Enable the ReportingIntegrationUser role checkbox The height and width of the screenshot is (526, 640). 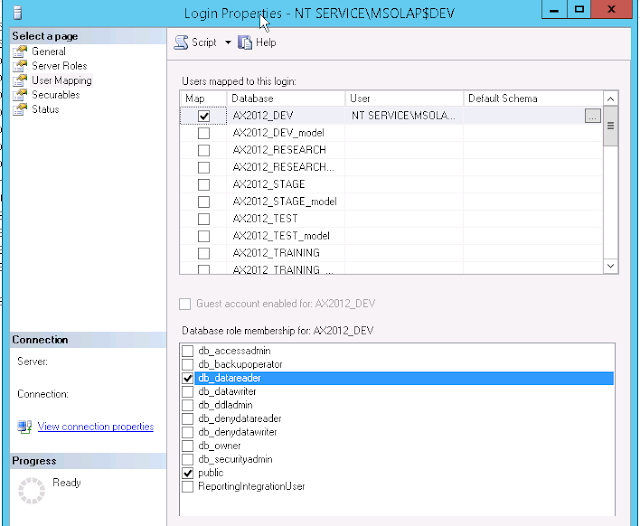coord(188,486)
